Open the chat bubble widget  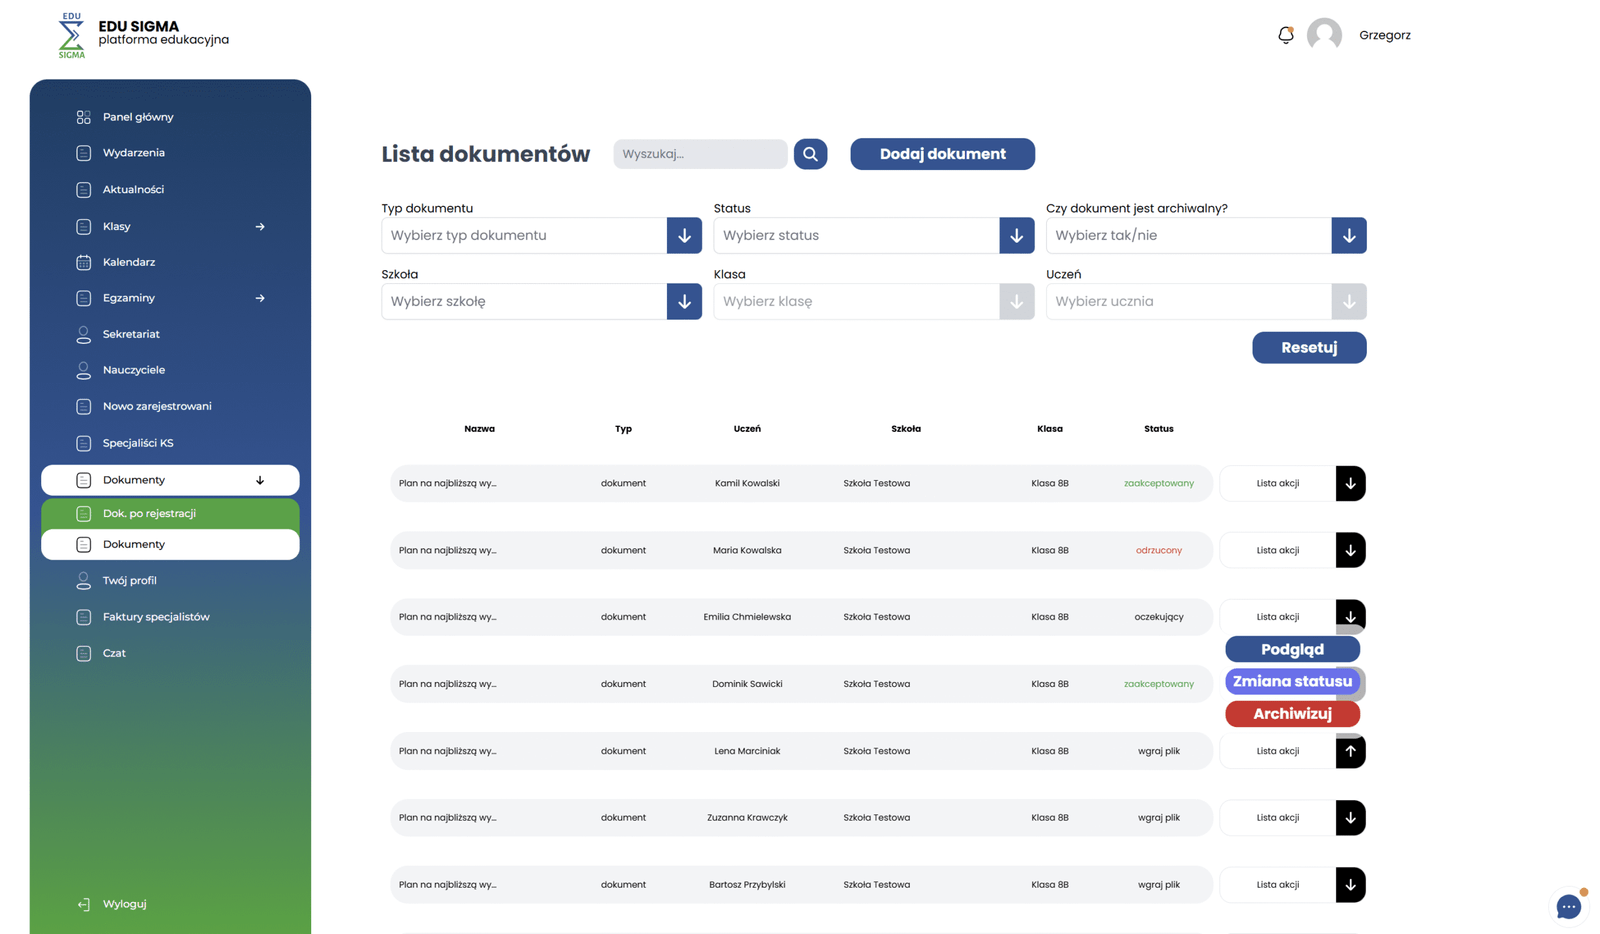(x=1568, y=906)
